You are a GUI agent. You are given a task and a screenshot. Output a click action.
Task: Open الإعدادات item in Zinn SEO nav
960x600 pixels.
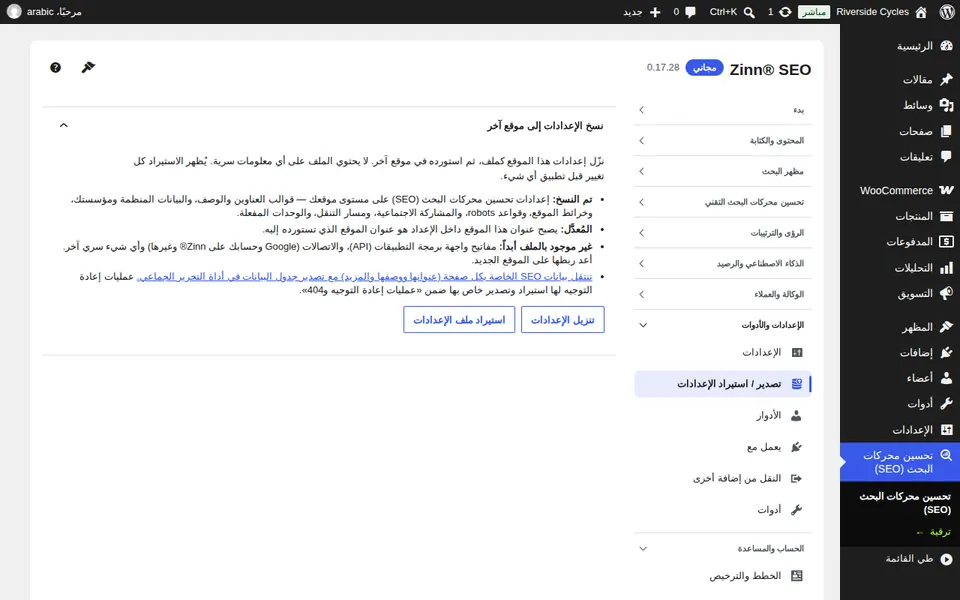click(x=723, y=353)
